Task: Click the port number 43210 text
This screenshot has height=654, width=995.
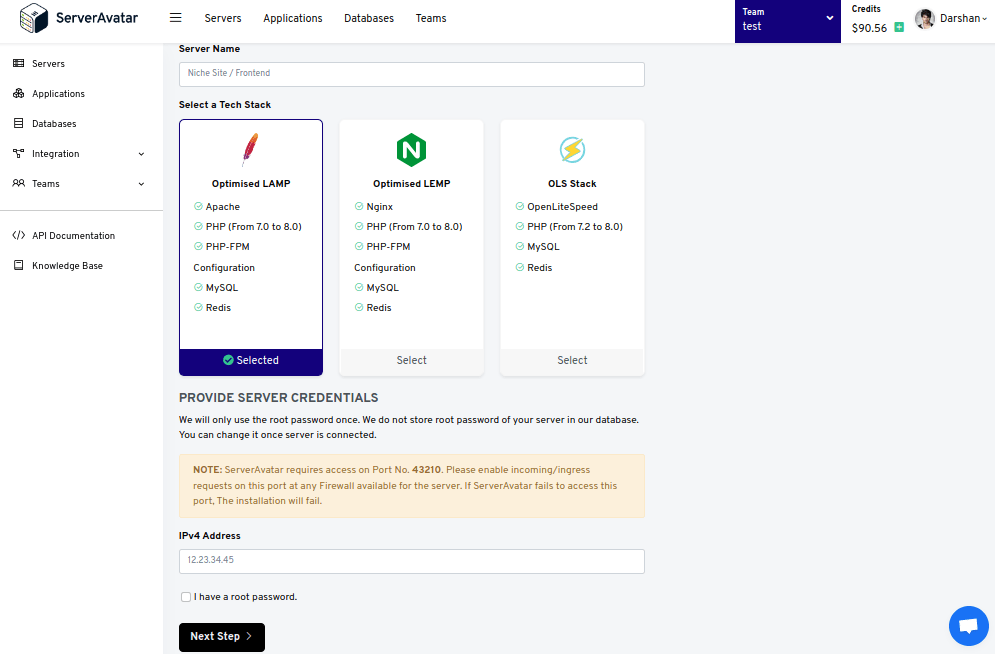Action: [x=426, y=470]
